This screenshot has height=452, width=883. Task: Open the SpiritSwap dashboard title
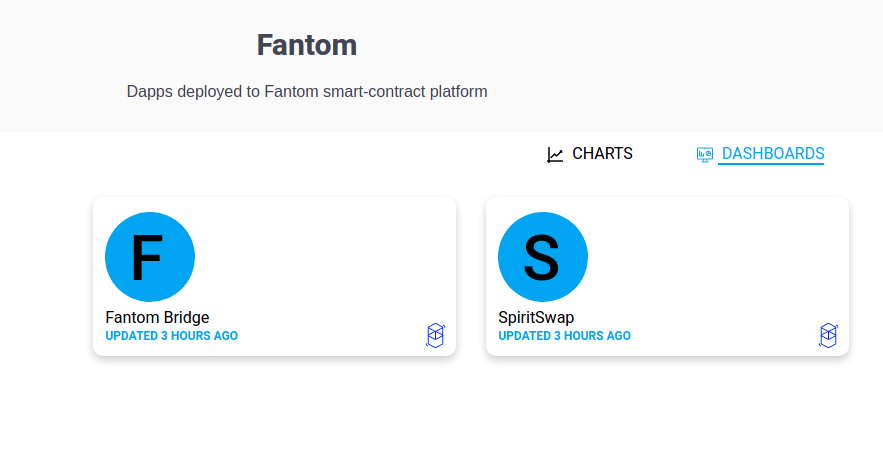click(536, 317)
